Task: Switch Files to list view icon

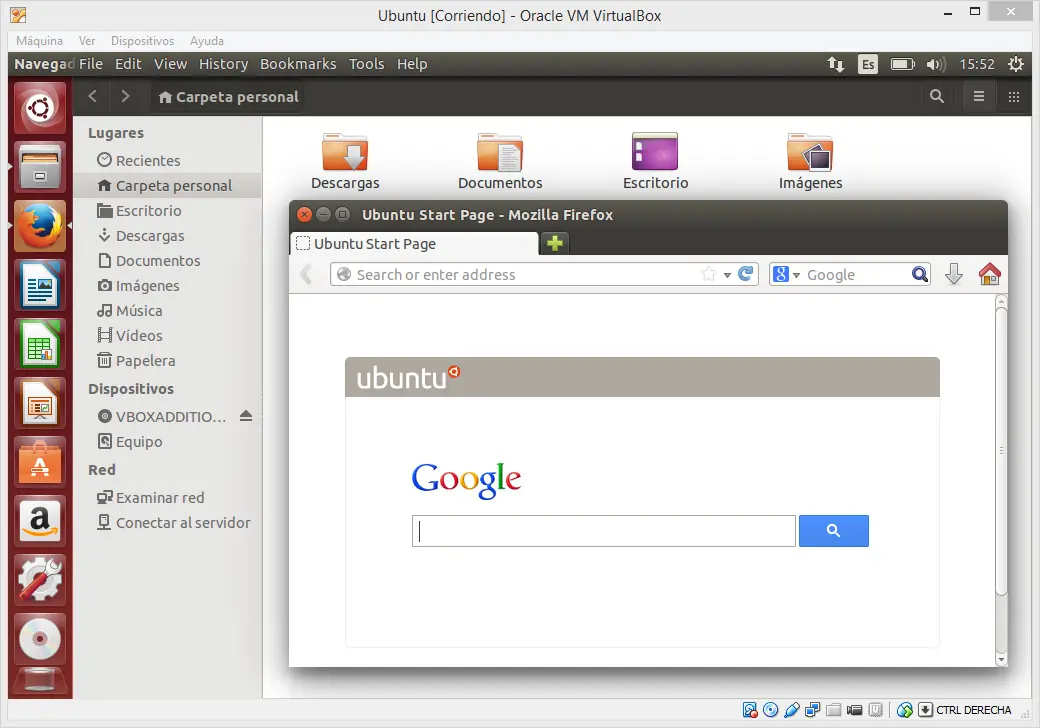Action: click(978, 96)
